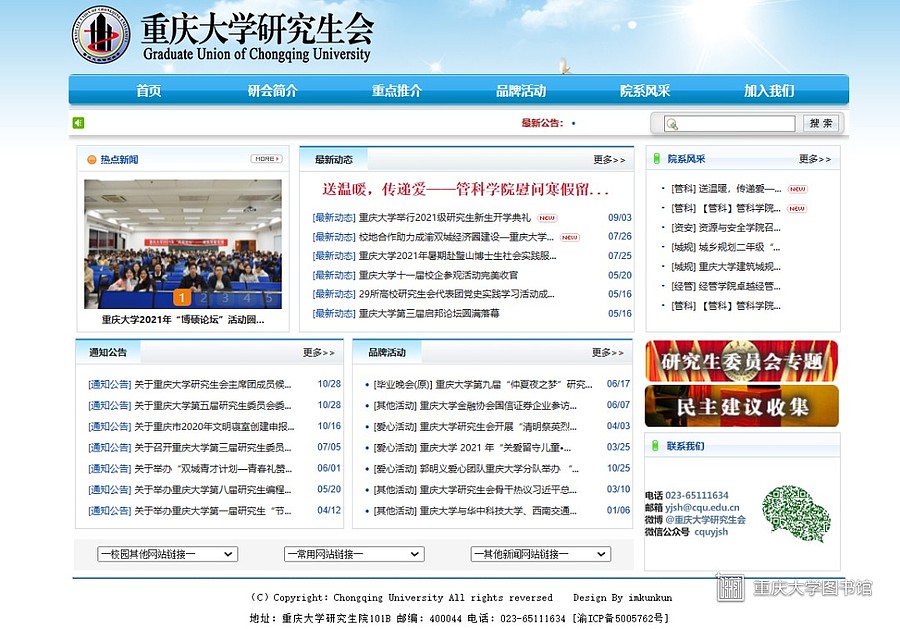
Task: Click email address yjsh@cqu.edu.cn
Action: (702, 507)
